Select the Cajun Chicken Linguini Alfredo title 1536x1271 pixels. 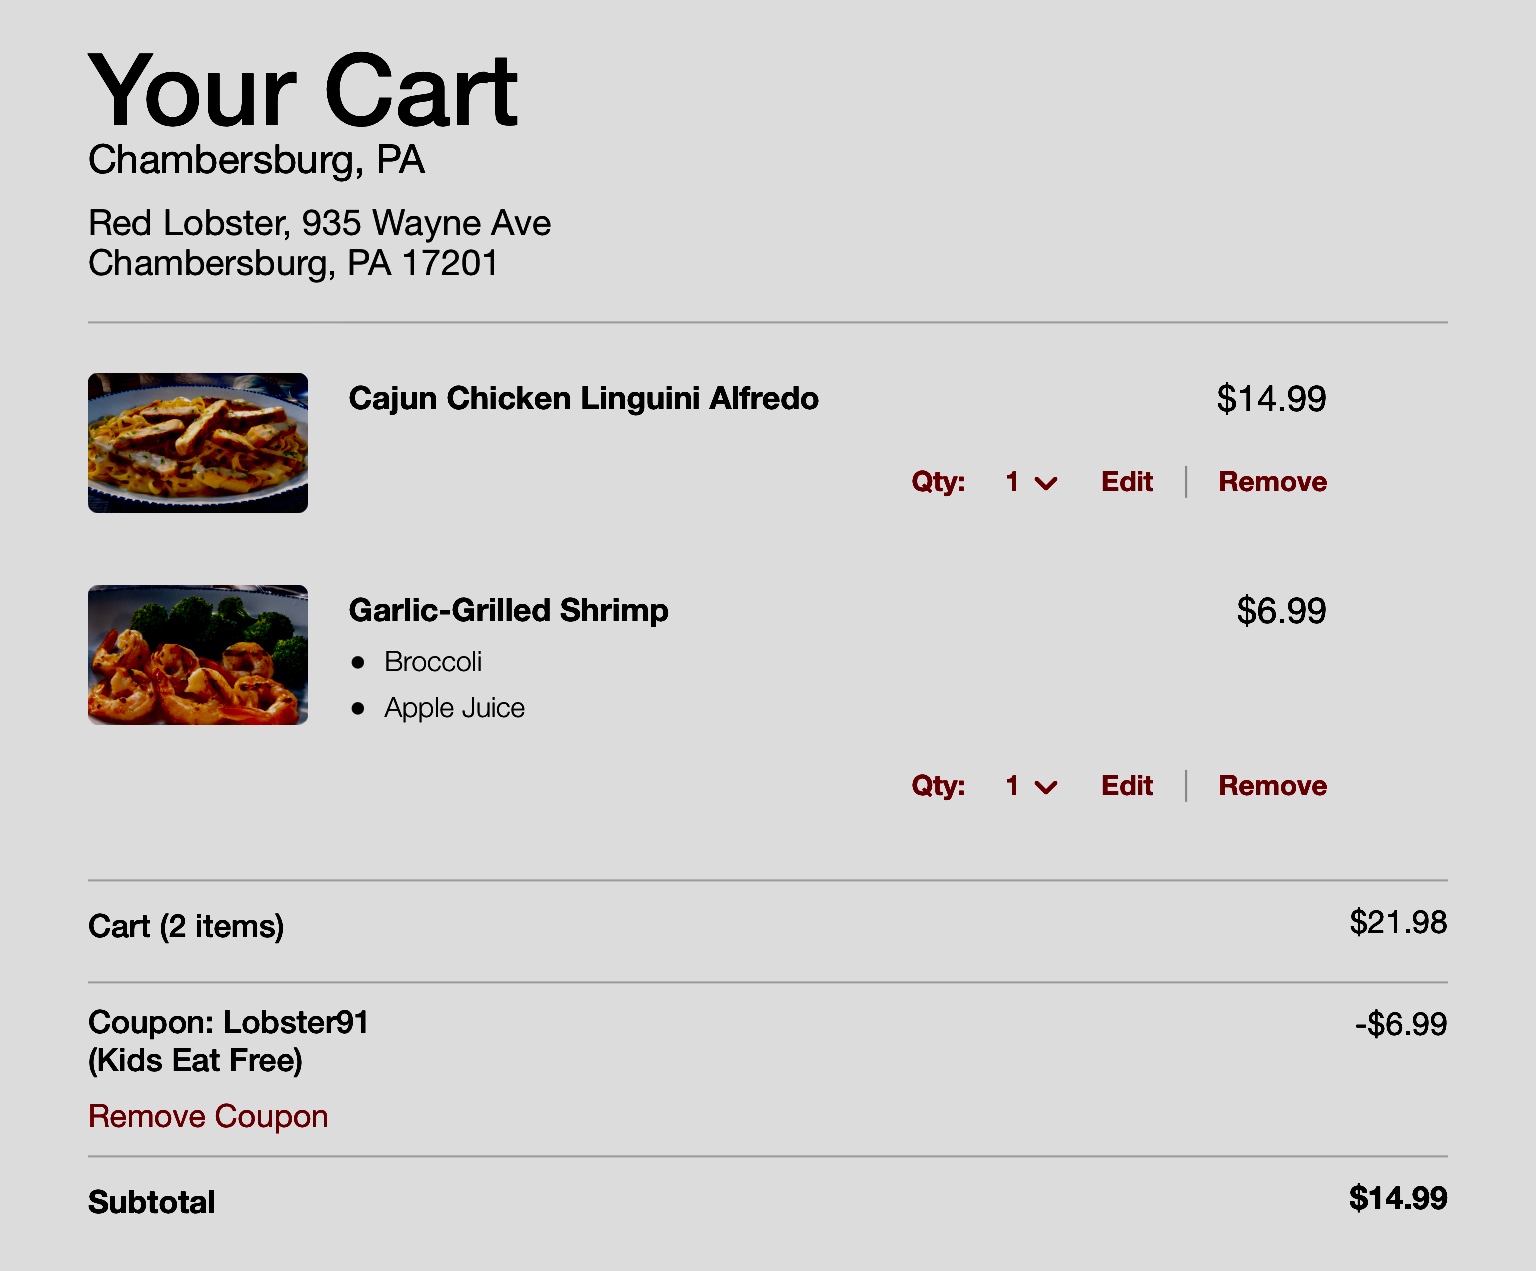(584, 398)
